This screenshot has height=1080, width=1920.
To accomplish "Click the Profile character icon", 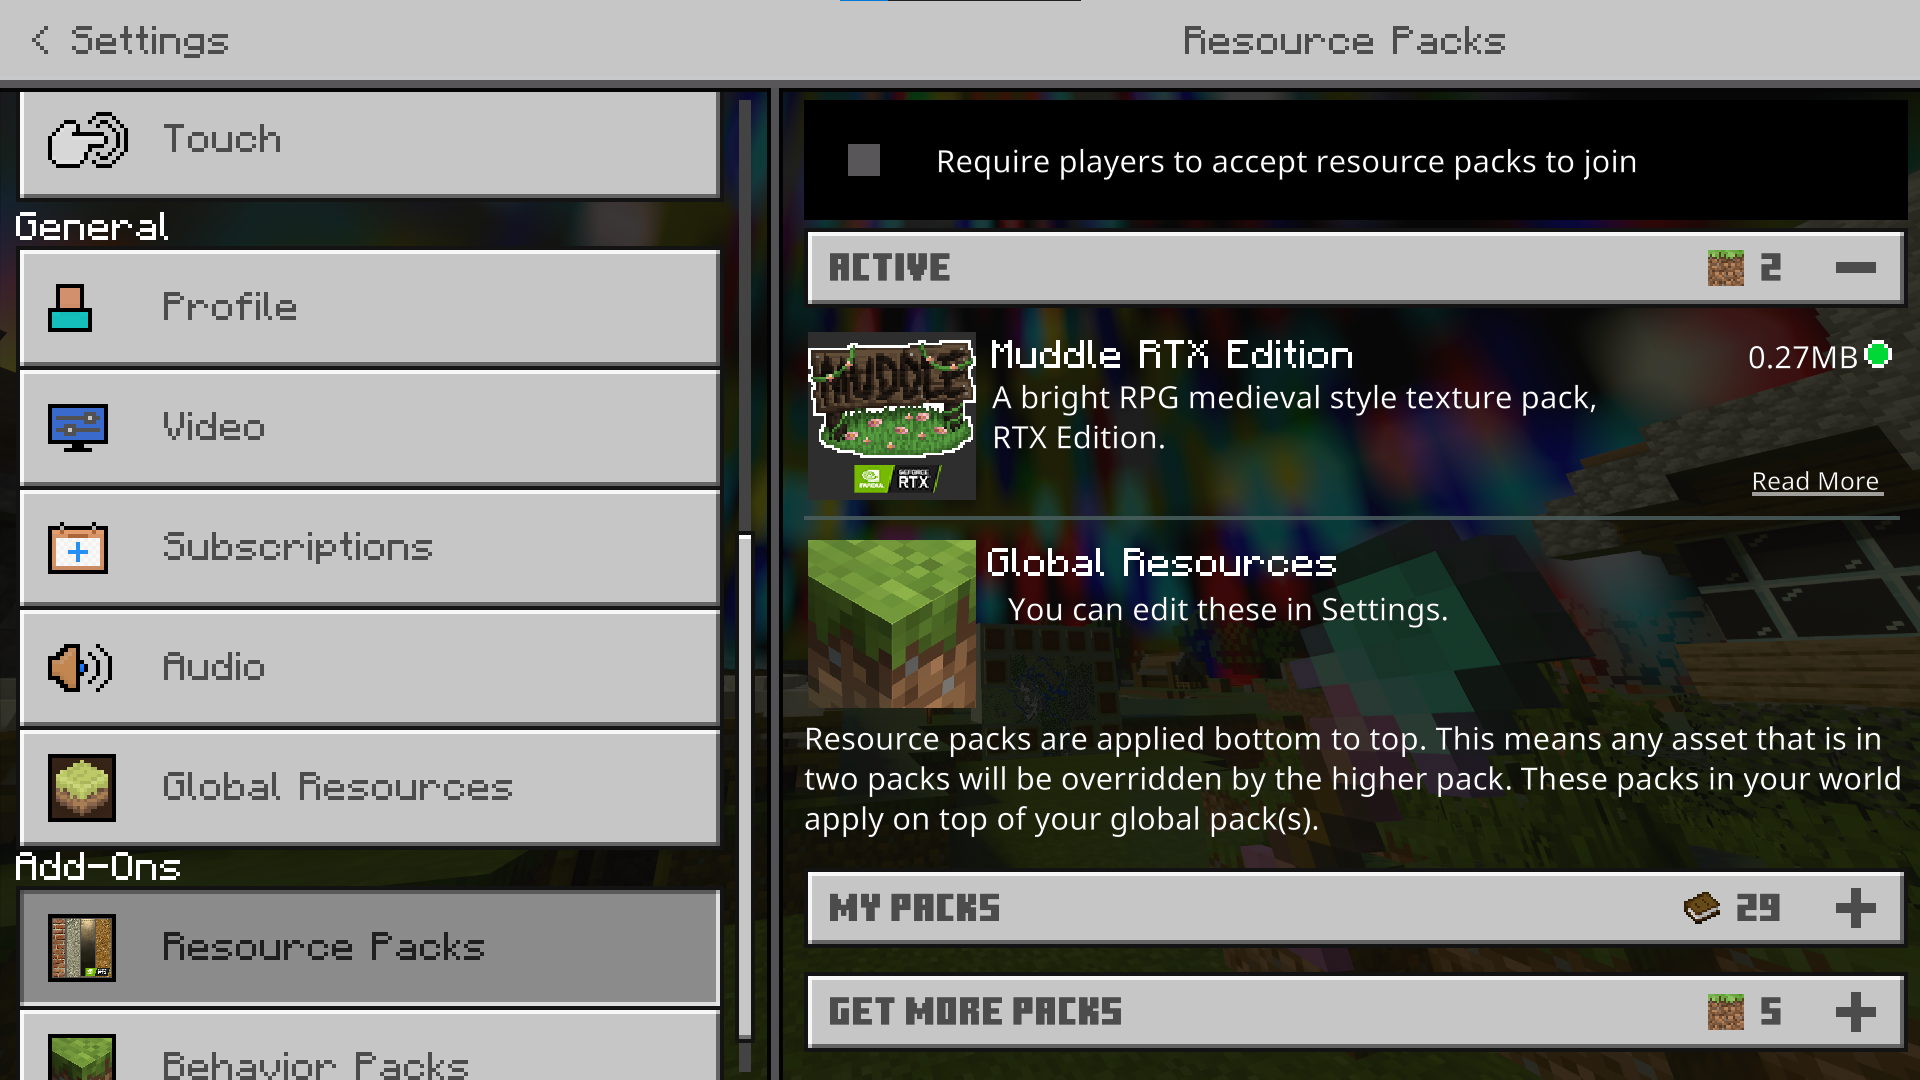I will click(70, 308).
